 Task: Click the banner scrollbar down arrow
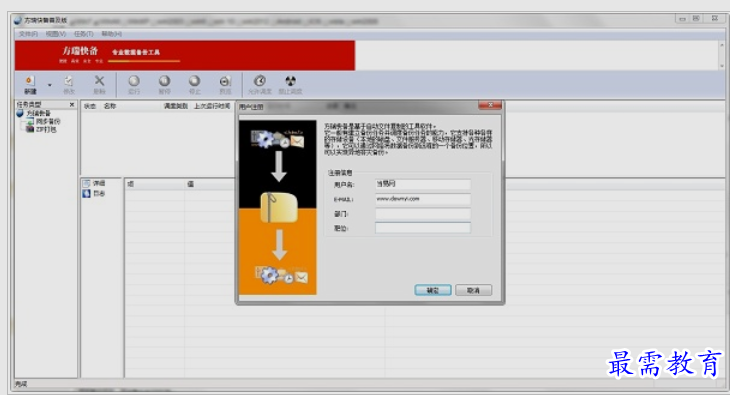click(722, 66)
